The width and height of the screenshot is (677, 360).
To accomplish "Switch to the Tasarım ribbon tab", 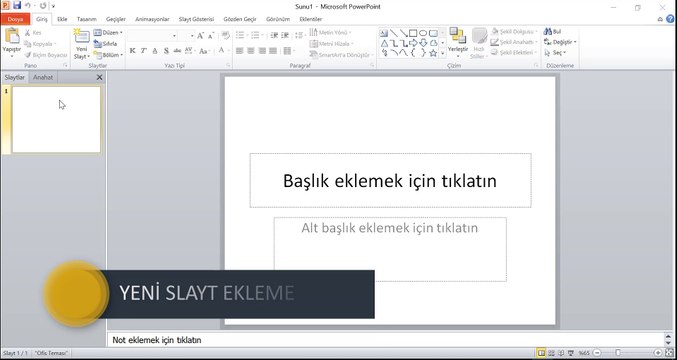I will pyautogui.click(x=87, y=19).
